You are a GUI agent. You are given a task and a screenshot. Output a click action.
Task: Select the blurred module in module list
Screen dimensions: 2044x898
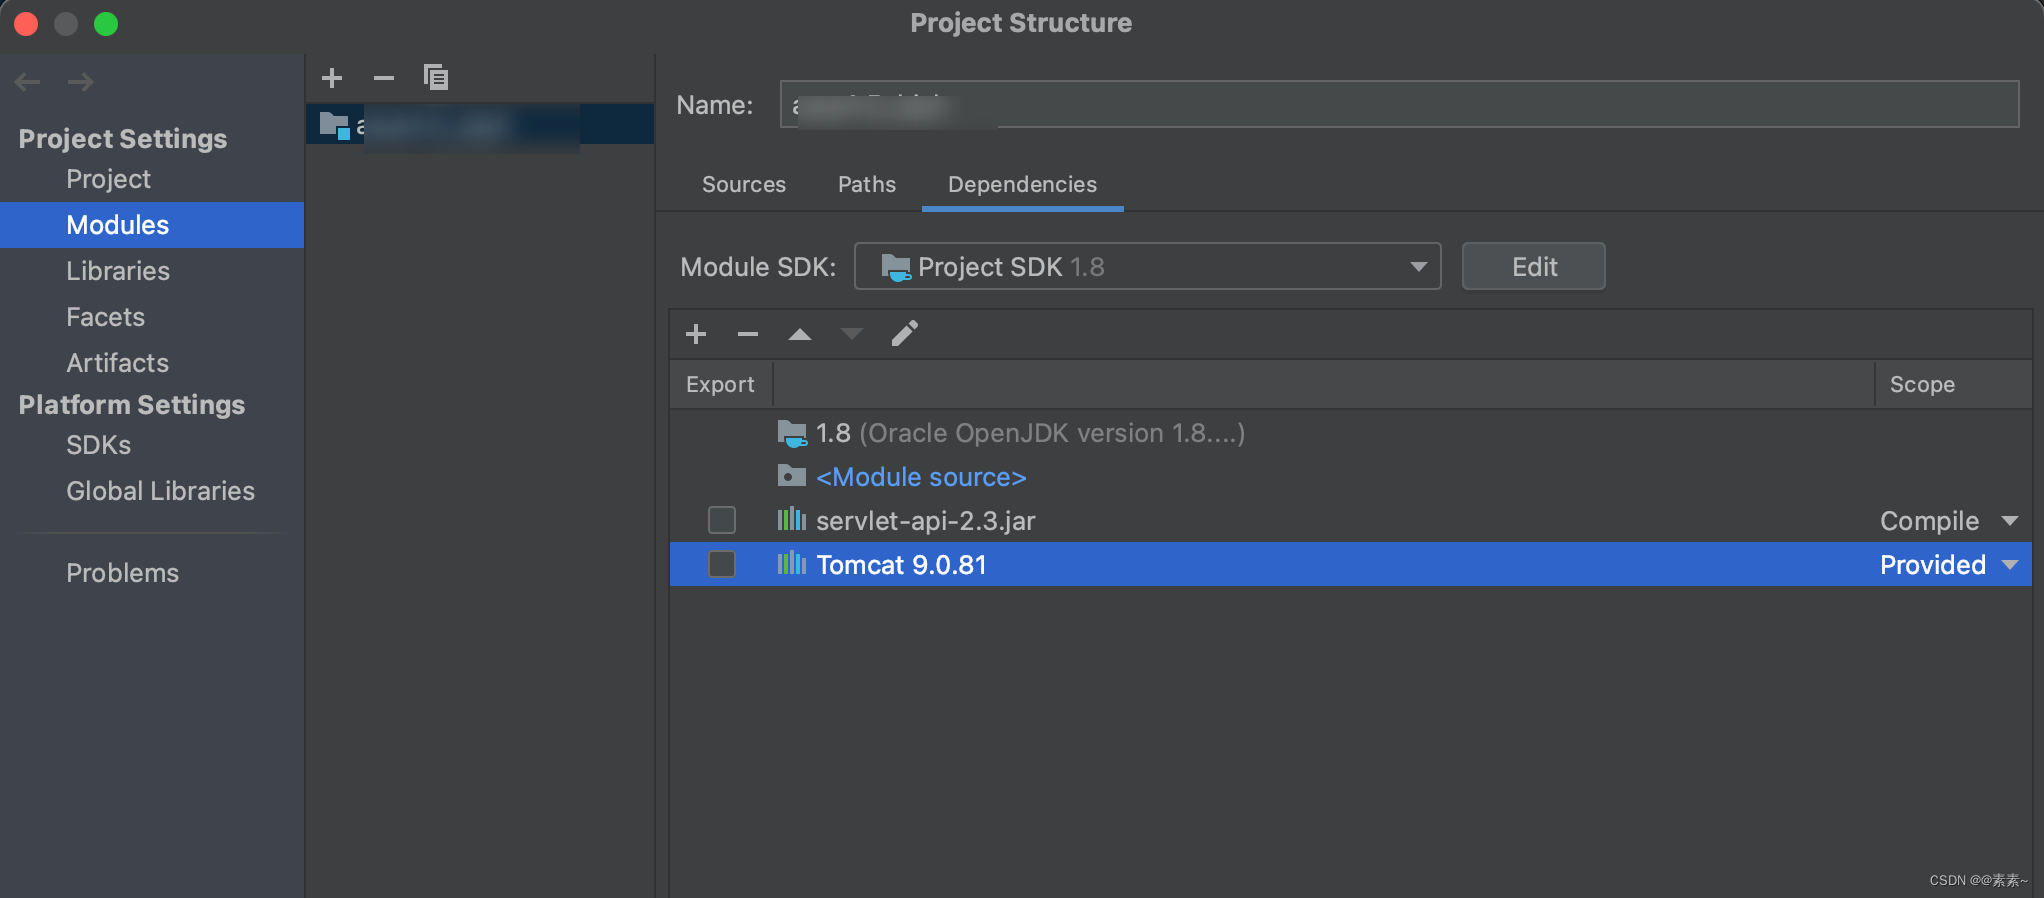point(480,125)
